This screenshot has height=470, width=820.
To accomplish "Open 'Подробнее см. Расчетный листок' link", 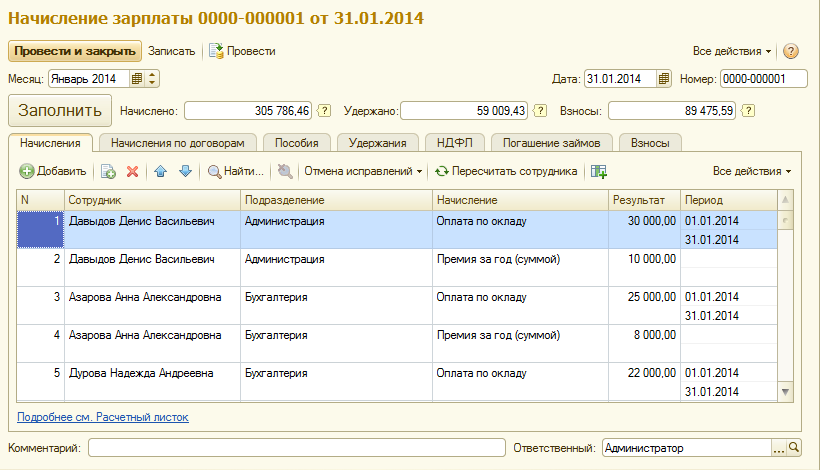I will point(103,417).
